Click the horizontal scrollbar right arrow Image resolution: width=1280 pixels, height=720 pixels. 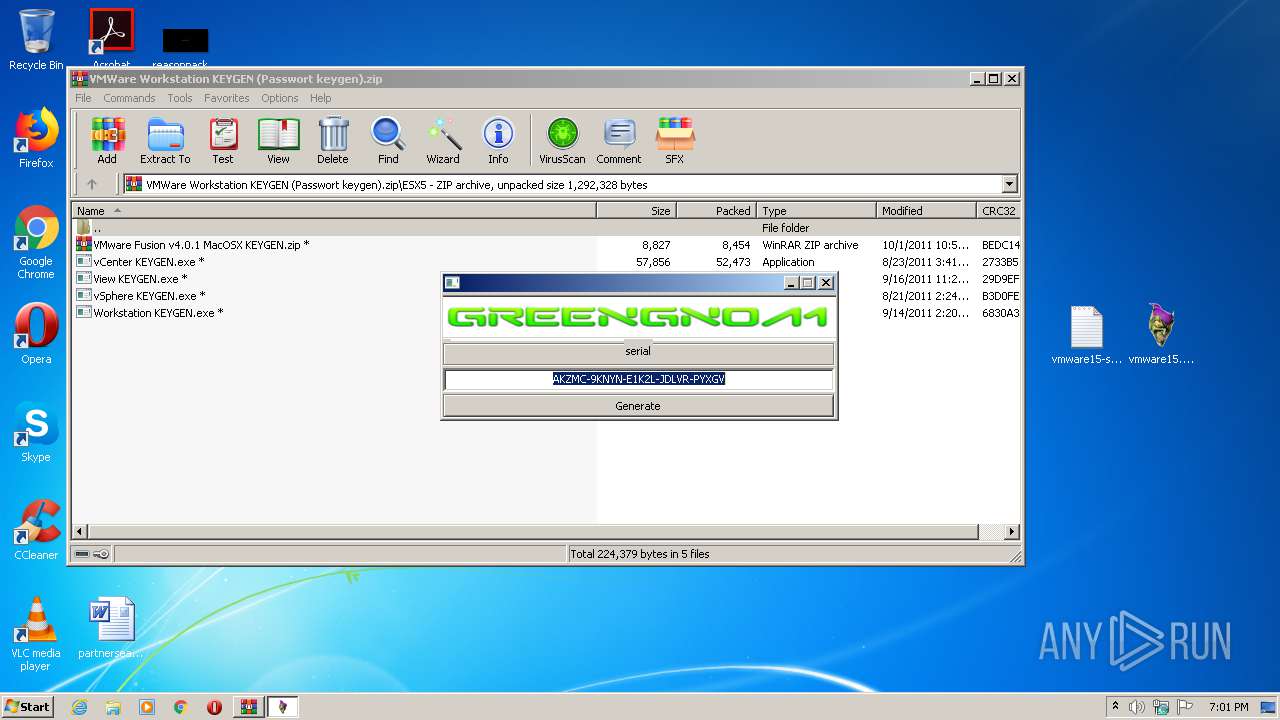click(1011, 532)
